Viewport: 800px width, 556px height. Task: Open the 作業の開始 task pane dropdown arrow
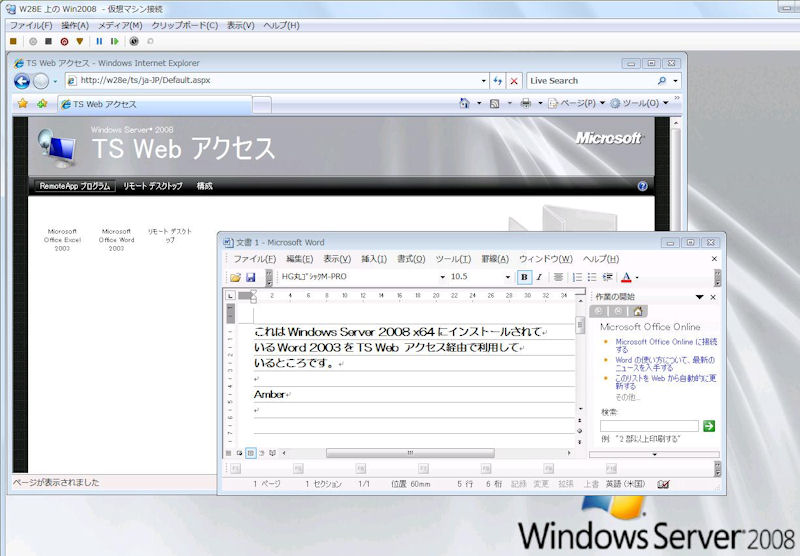(699, 297)
